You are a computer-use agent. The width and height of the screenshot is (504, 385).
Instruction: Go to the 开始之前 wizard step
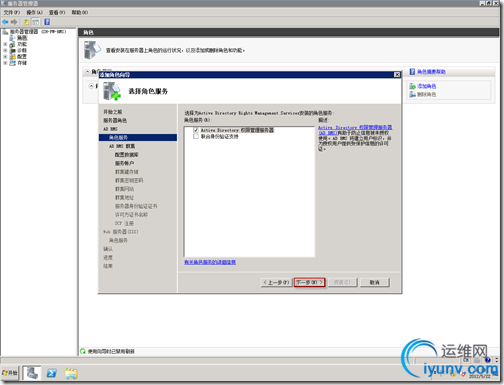pyautogui.click(x=113, y=112)
